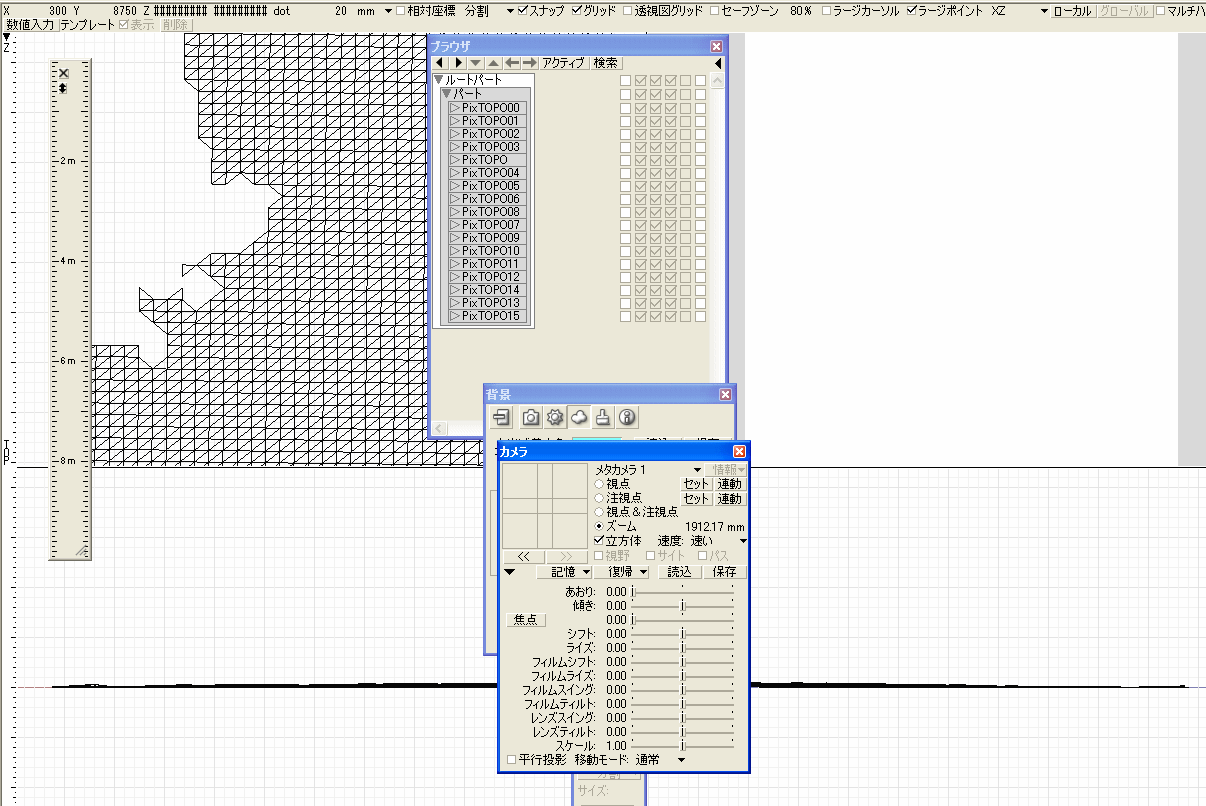Toggle the 立方体 checkbox in camera panel
Screen dimensions: 1206x806
(600, 540)
